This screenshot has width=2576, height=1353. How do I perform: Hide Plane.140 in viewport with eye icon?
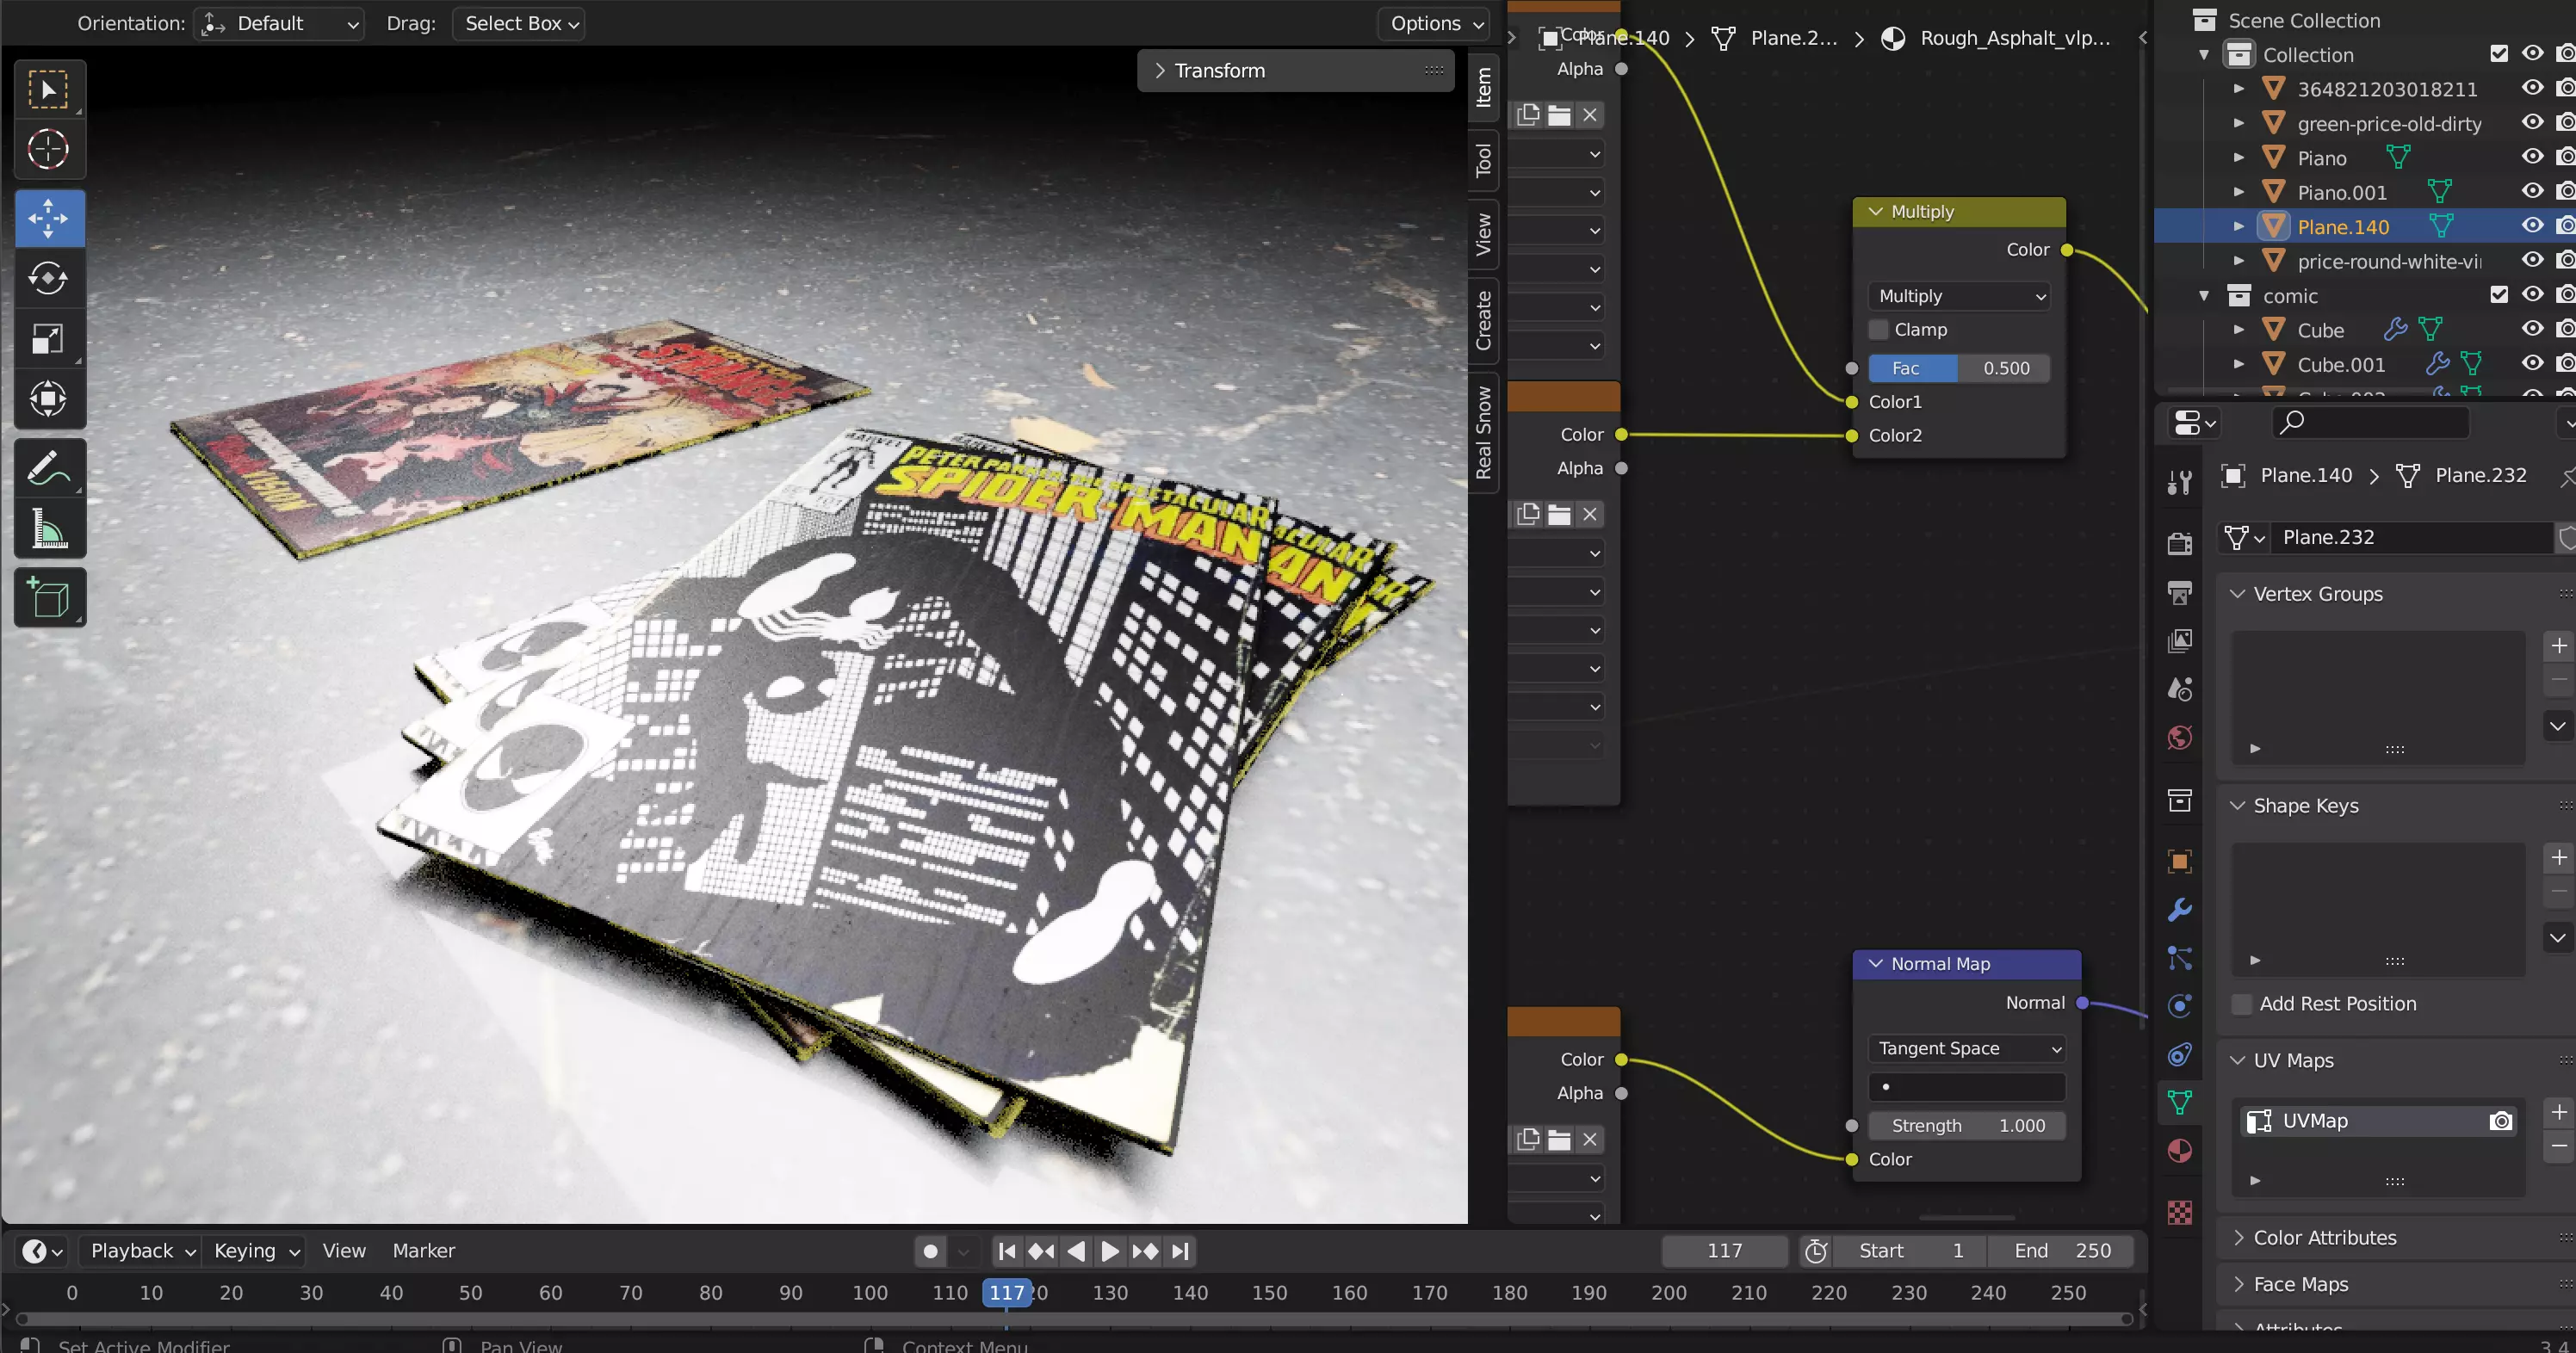coord(2532,226)
